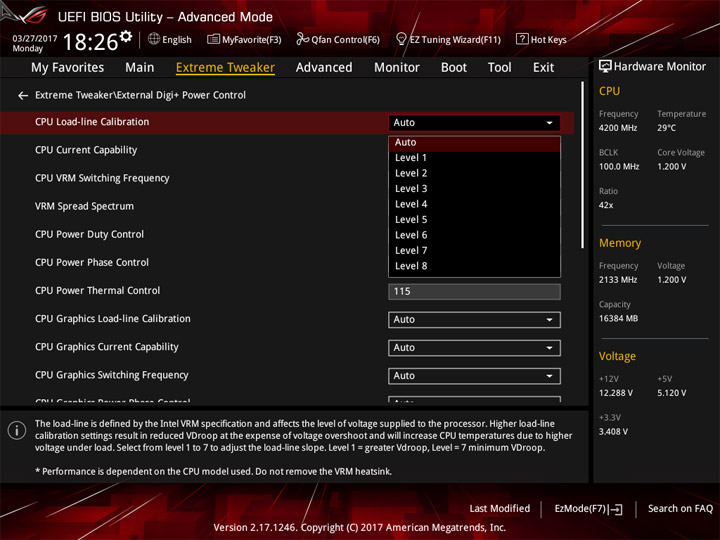The height and width of the screenshot is (540, 720).
Task: Click the info icon beside help text
Action: [x=17, y=430]
